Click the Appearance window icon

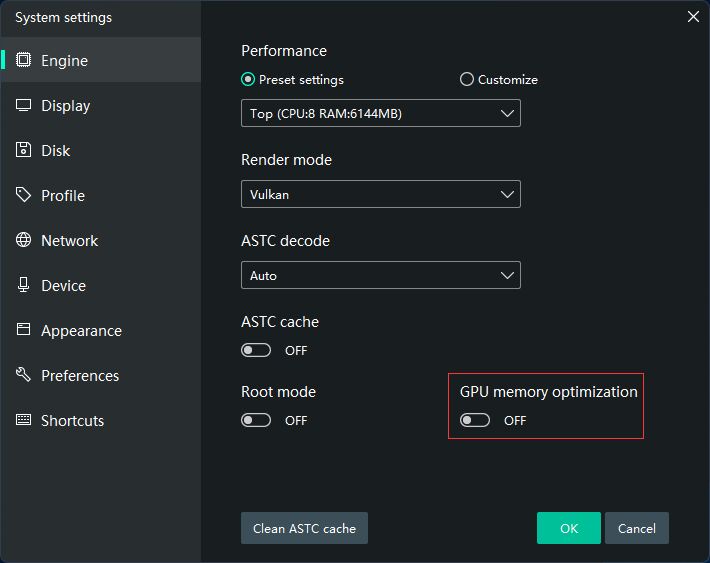[x=23, y=330]
